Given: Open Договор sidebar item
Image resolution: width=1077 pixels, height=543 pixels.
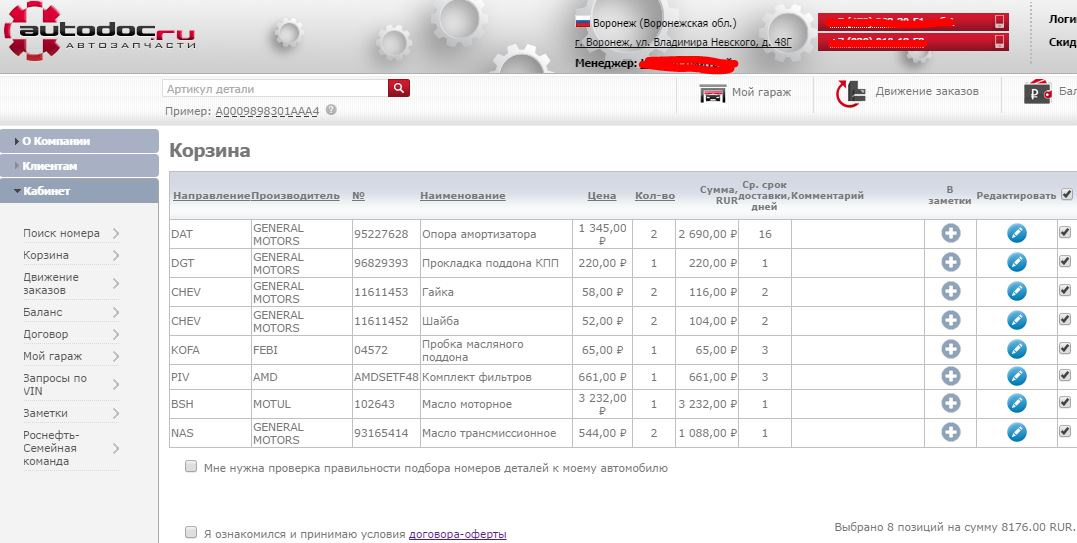Looking at the screenshot, I should point(71,334).
